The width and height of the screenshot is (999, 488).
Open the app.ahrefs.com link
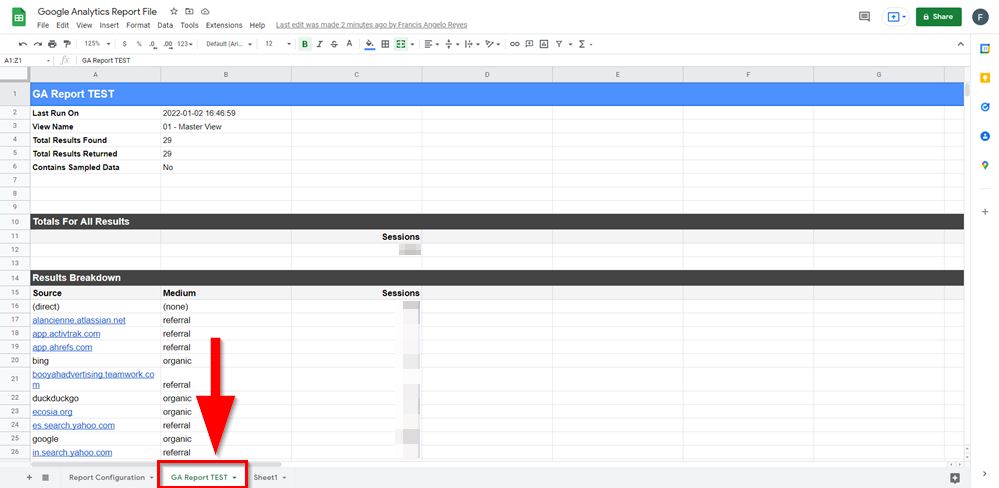pyautogui.click(x=62, y=347)
